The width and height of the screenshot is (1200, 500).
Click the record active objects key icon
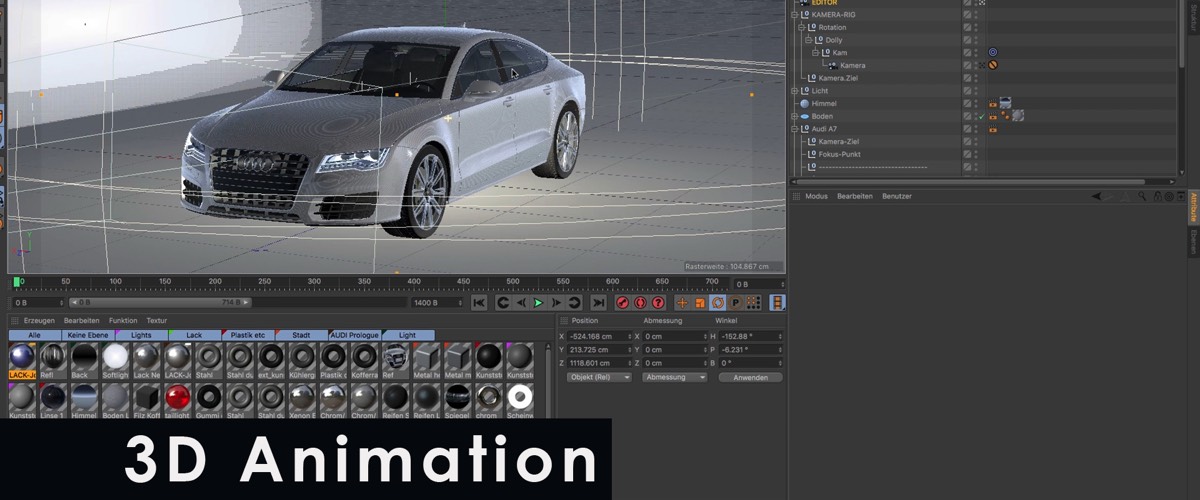pos(622,303)
